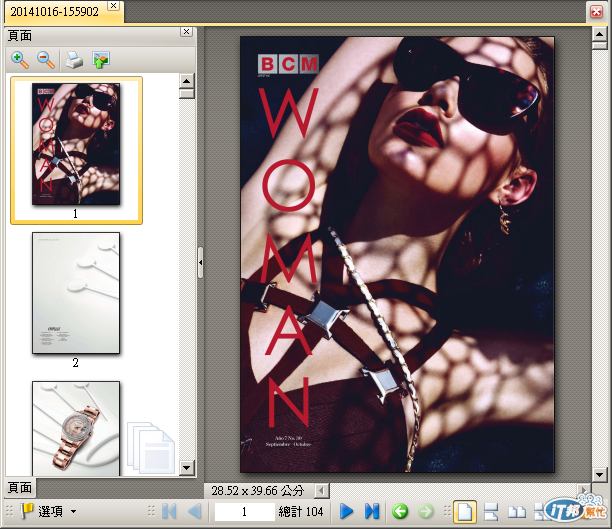Select the watch page thumbnail
612x529 pixels.
[x=76, y=428]
